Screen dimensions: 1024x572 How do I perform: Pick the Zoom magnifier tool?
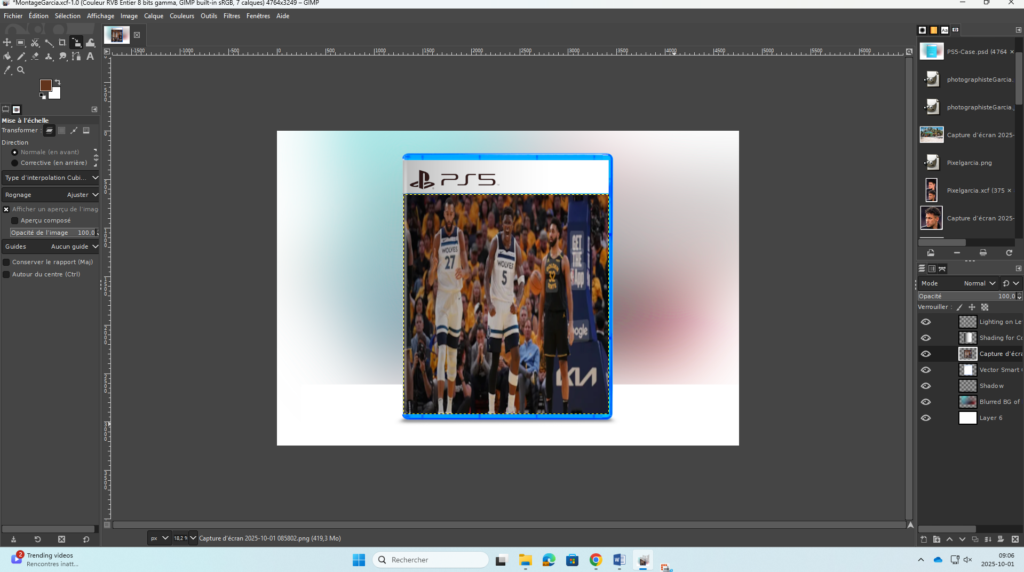click(x=21, y=70)
